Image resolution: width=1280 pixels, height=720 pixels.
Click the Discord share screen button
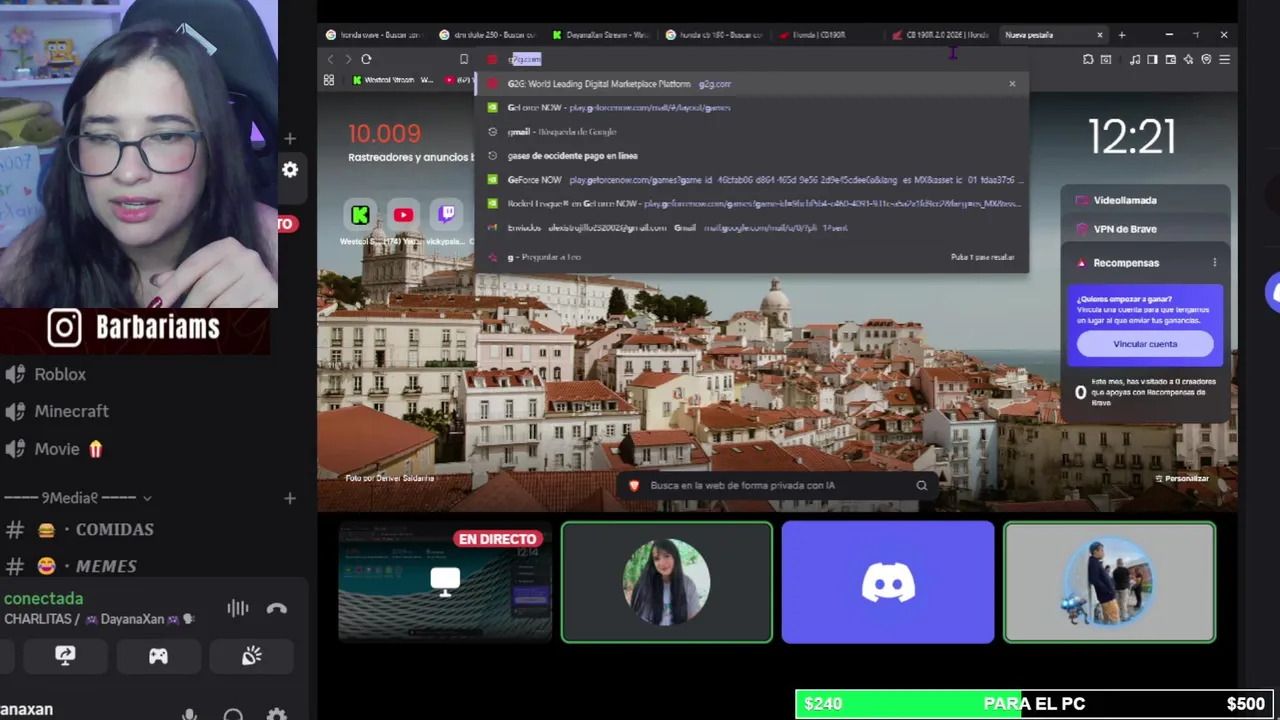pos(65,656)
